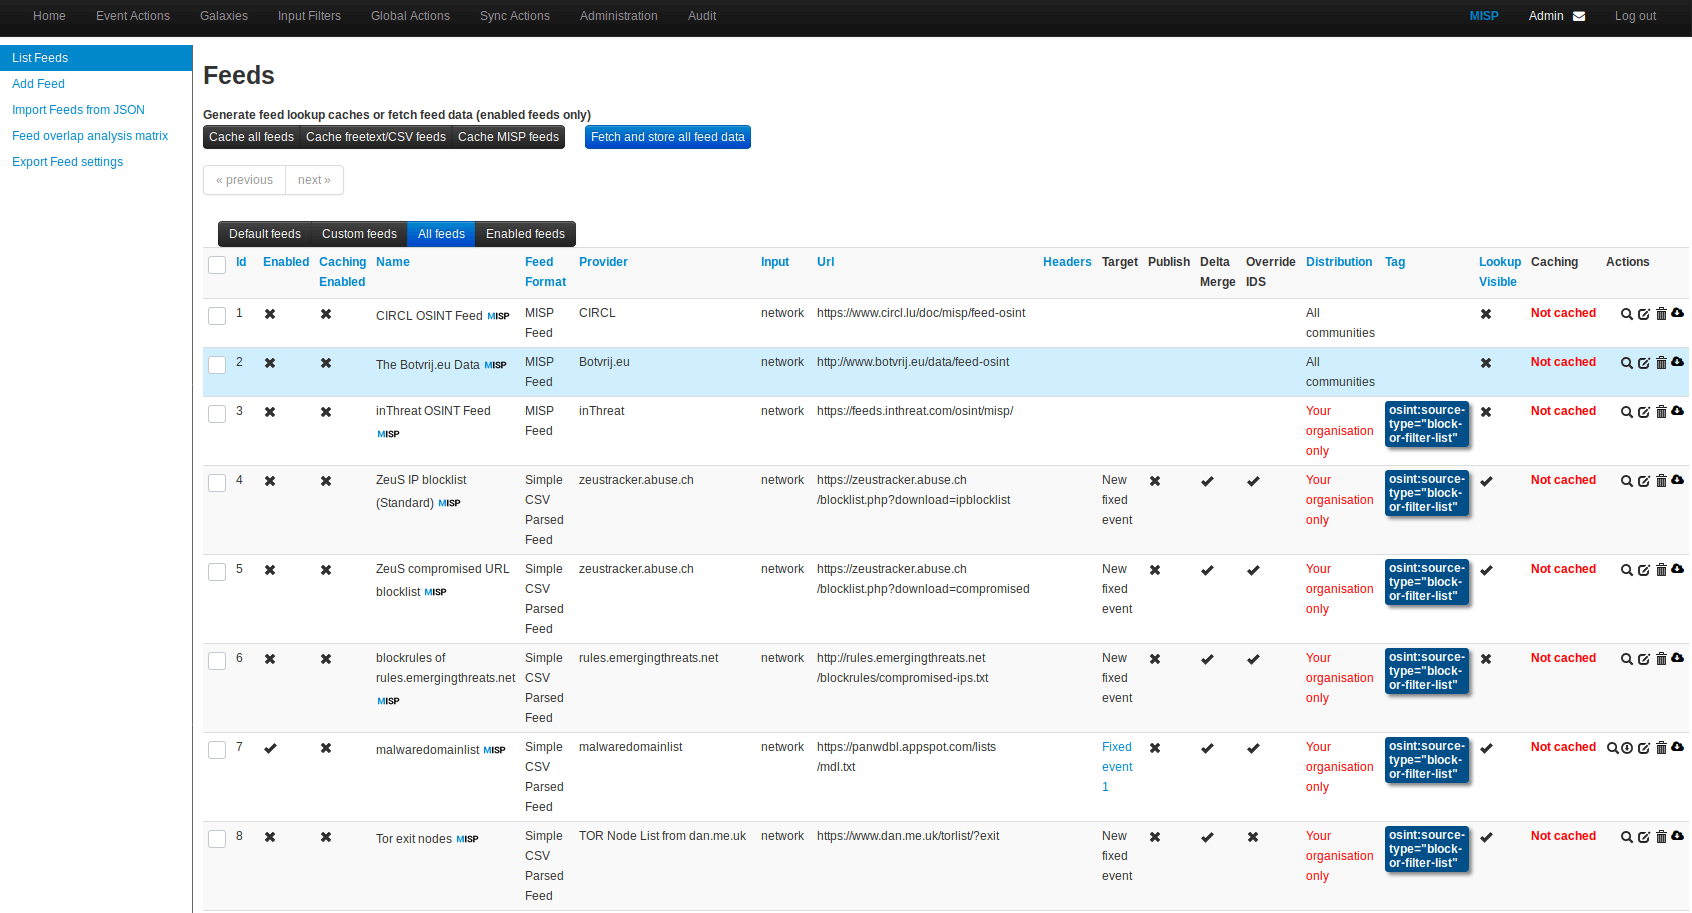Delete the rules.emergingthreats.net blockrules feed

point(1661,659)
